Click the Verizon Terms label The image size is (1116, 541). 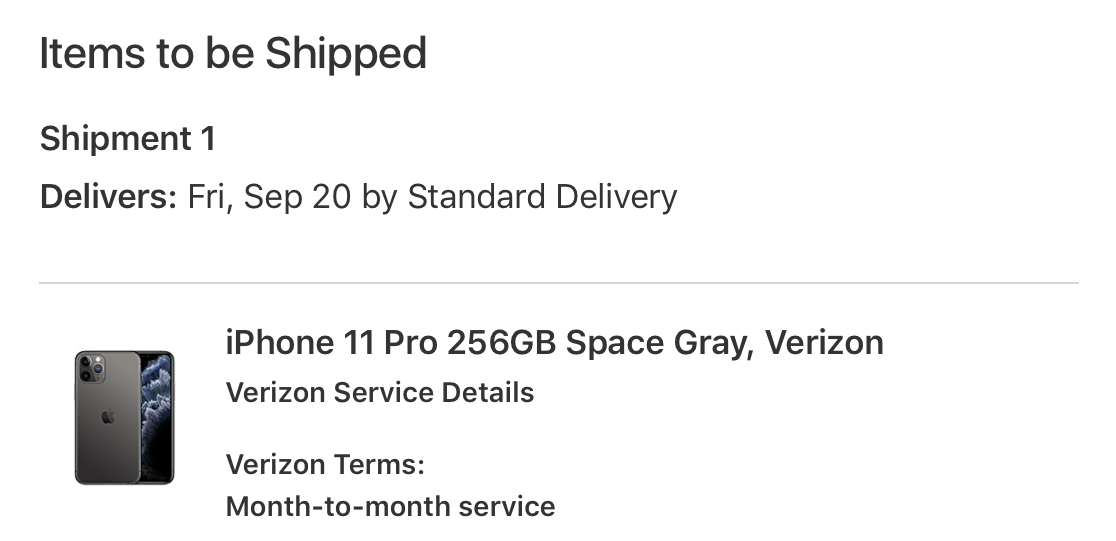click(325, 465)
